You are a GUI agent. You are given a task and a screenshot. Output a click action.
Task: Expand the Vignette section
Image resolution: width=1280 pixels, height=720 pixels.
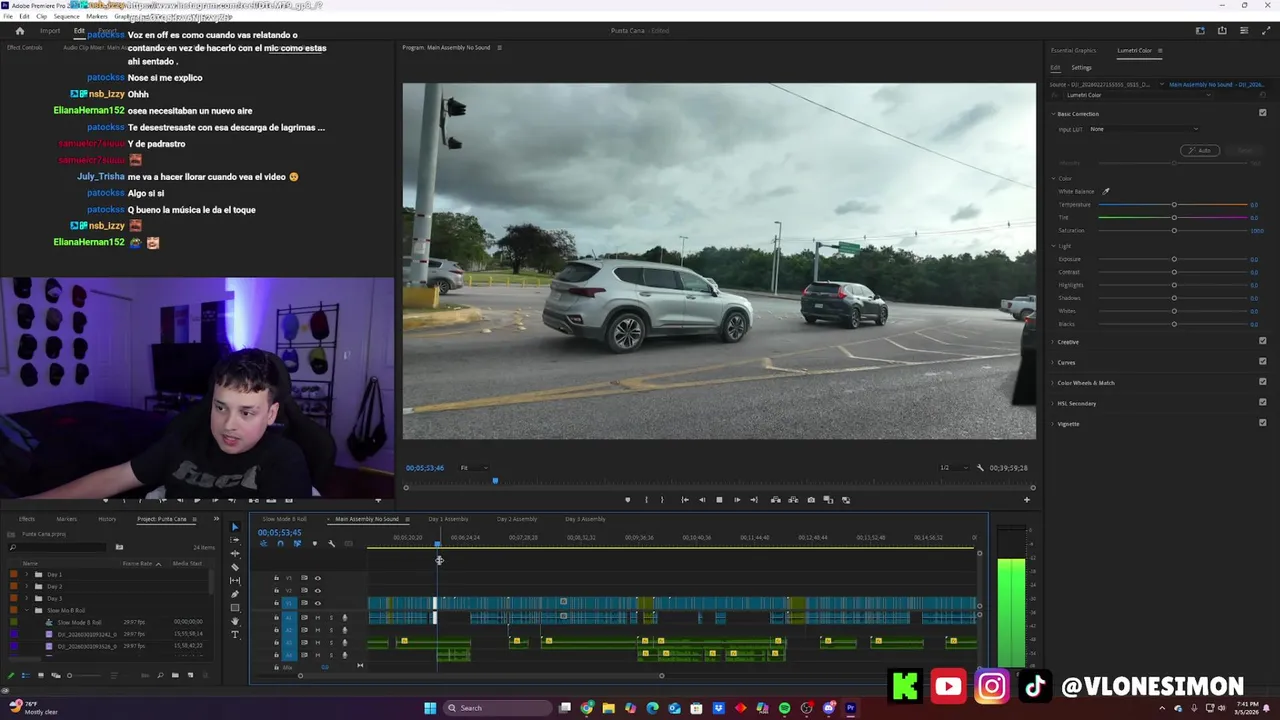1053,424
